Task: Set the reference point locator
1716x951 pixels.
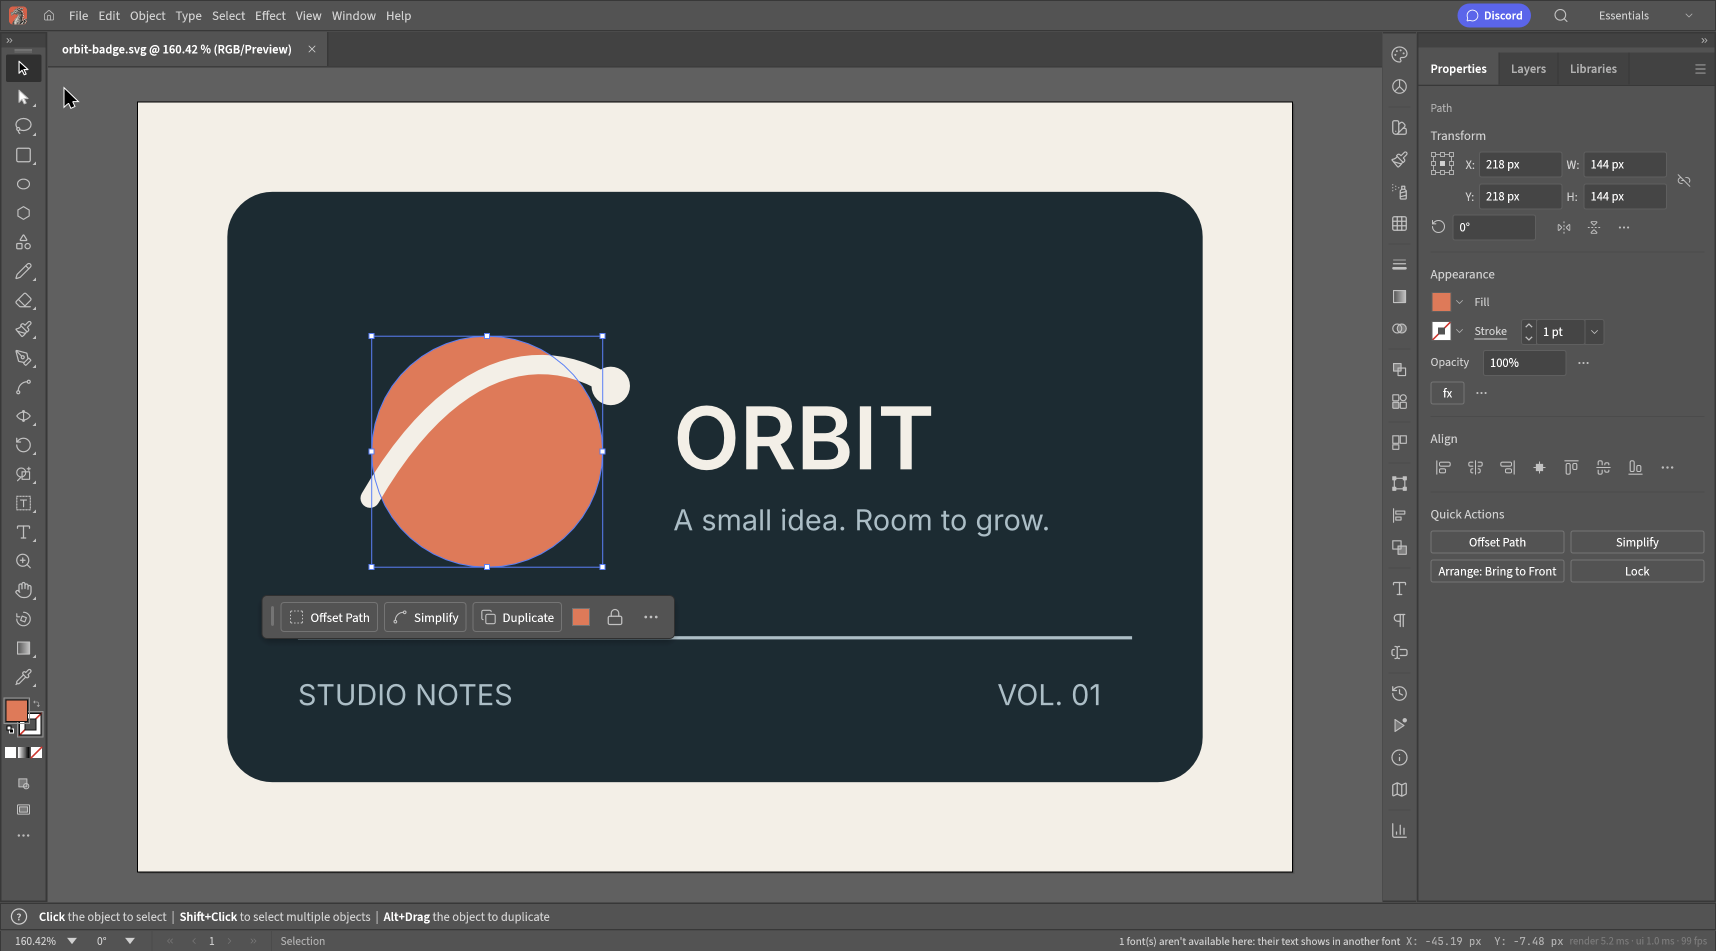Action: [1442, 164]
